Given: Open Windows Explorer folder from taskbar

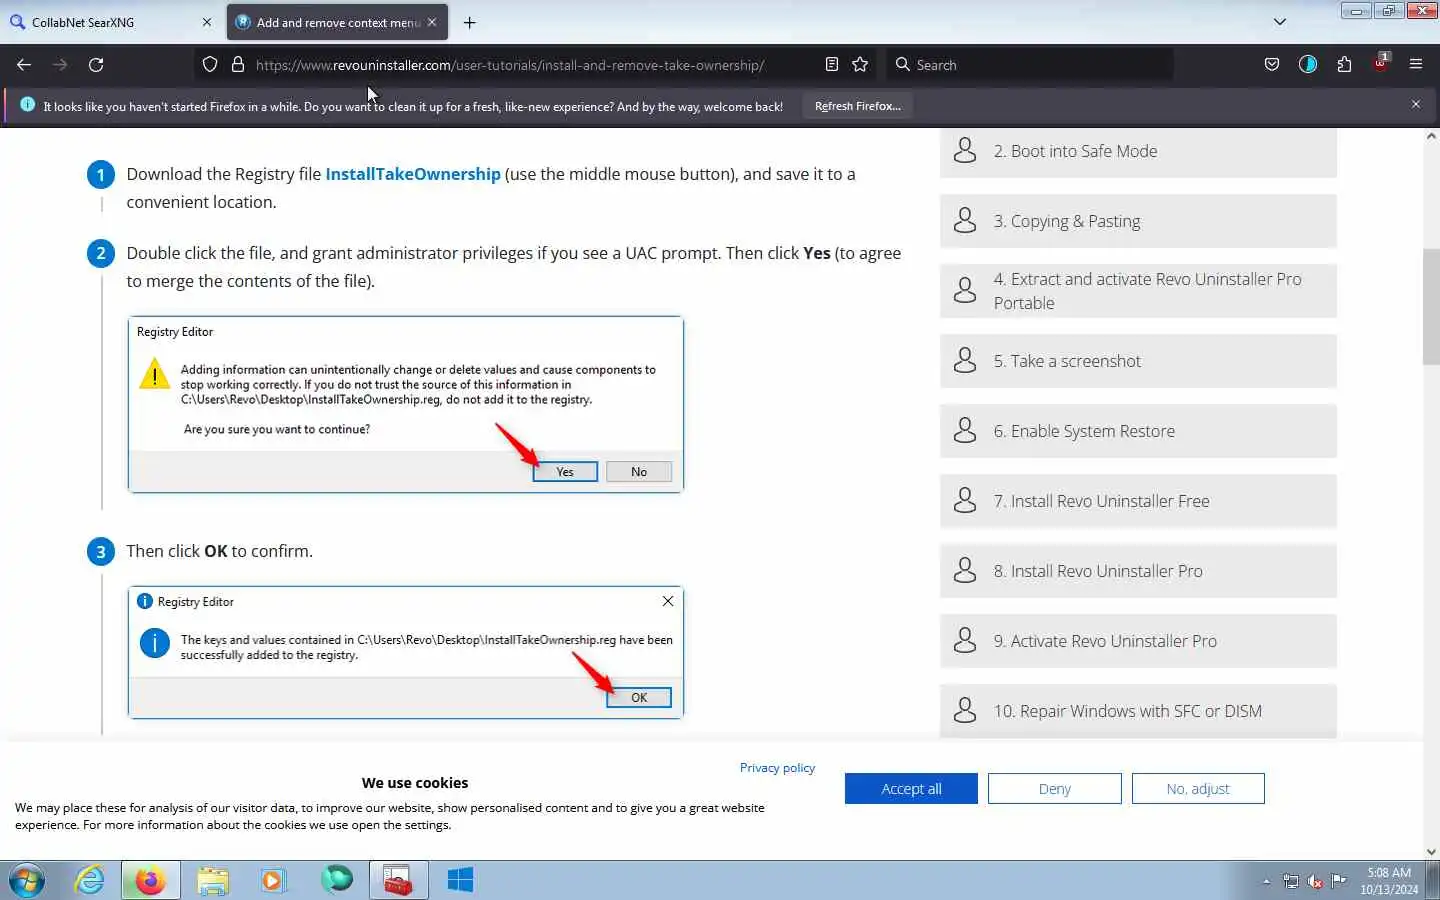Looking at the screenshot, I should click(213, 881).
